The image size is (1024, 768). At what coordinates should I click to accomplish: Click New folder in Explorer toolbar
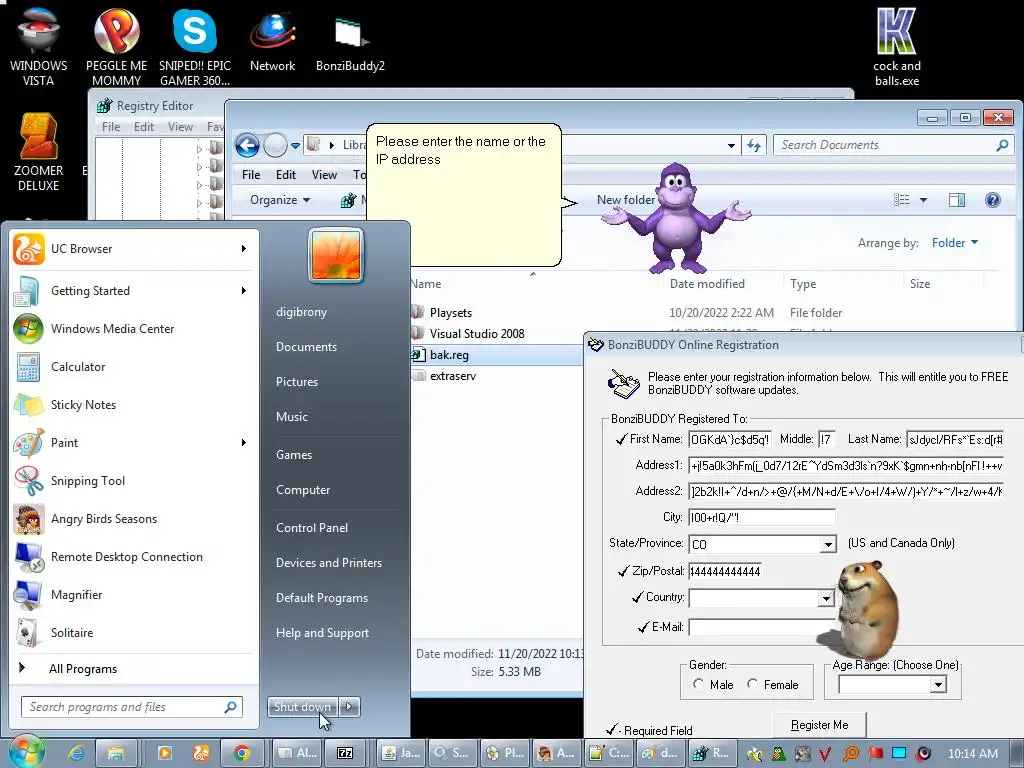[x=626, y=200]
